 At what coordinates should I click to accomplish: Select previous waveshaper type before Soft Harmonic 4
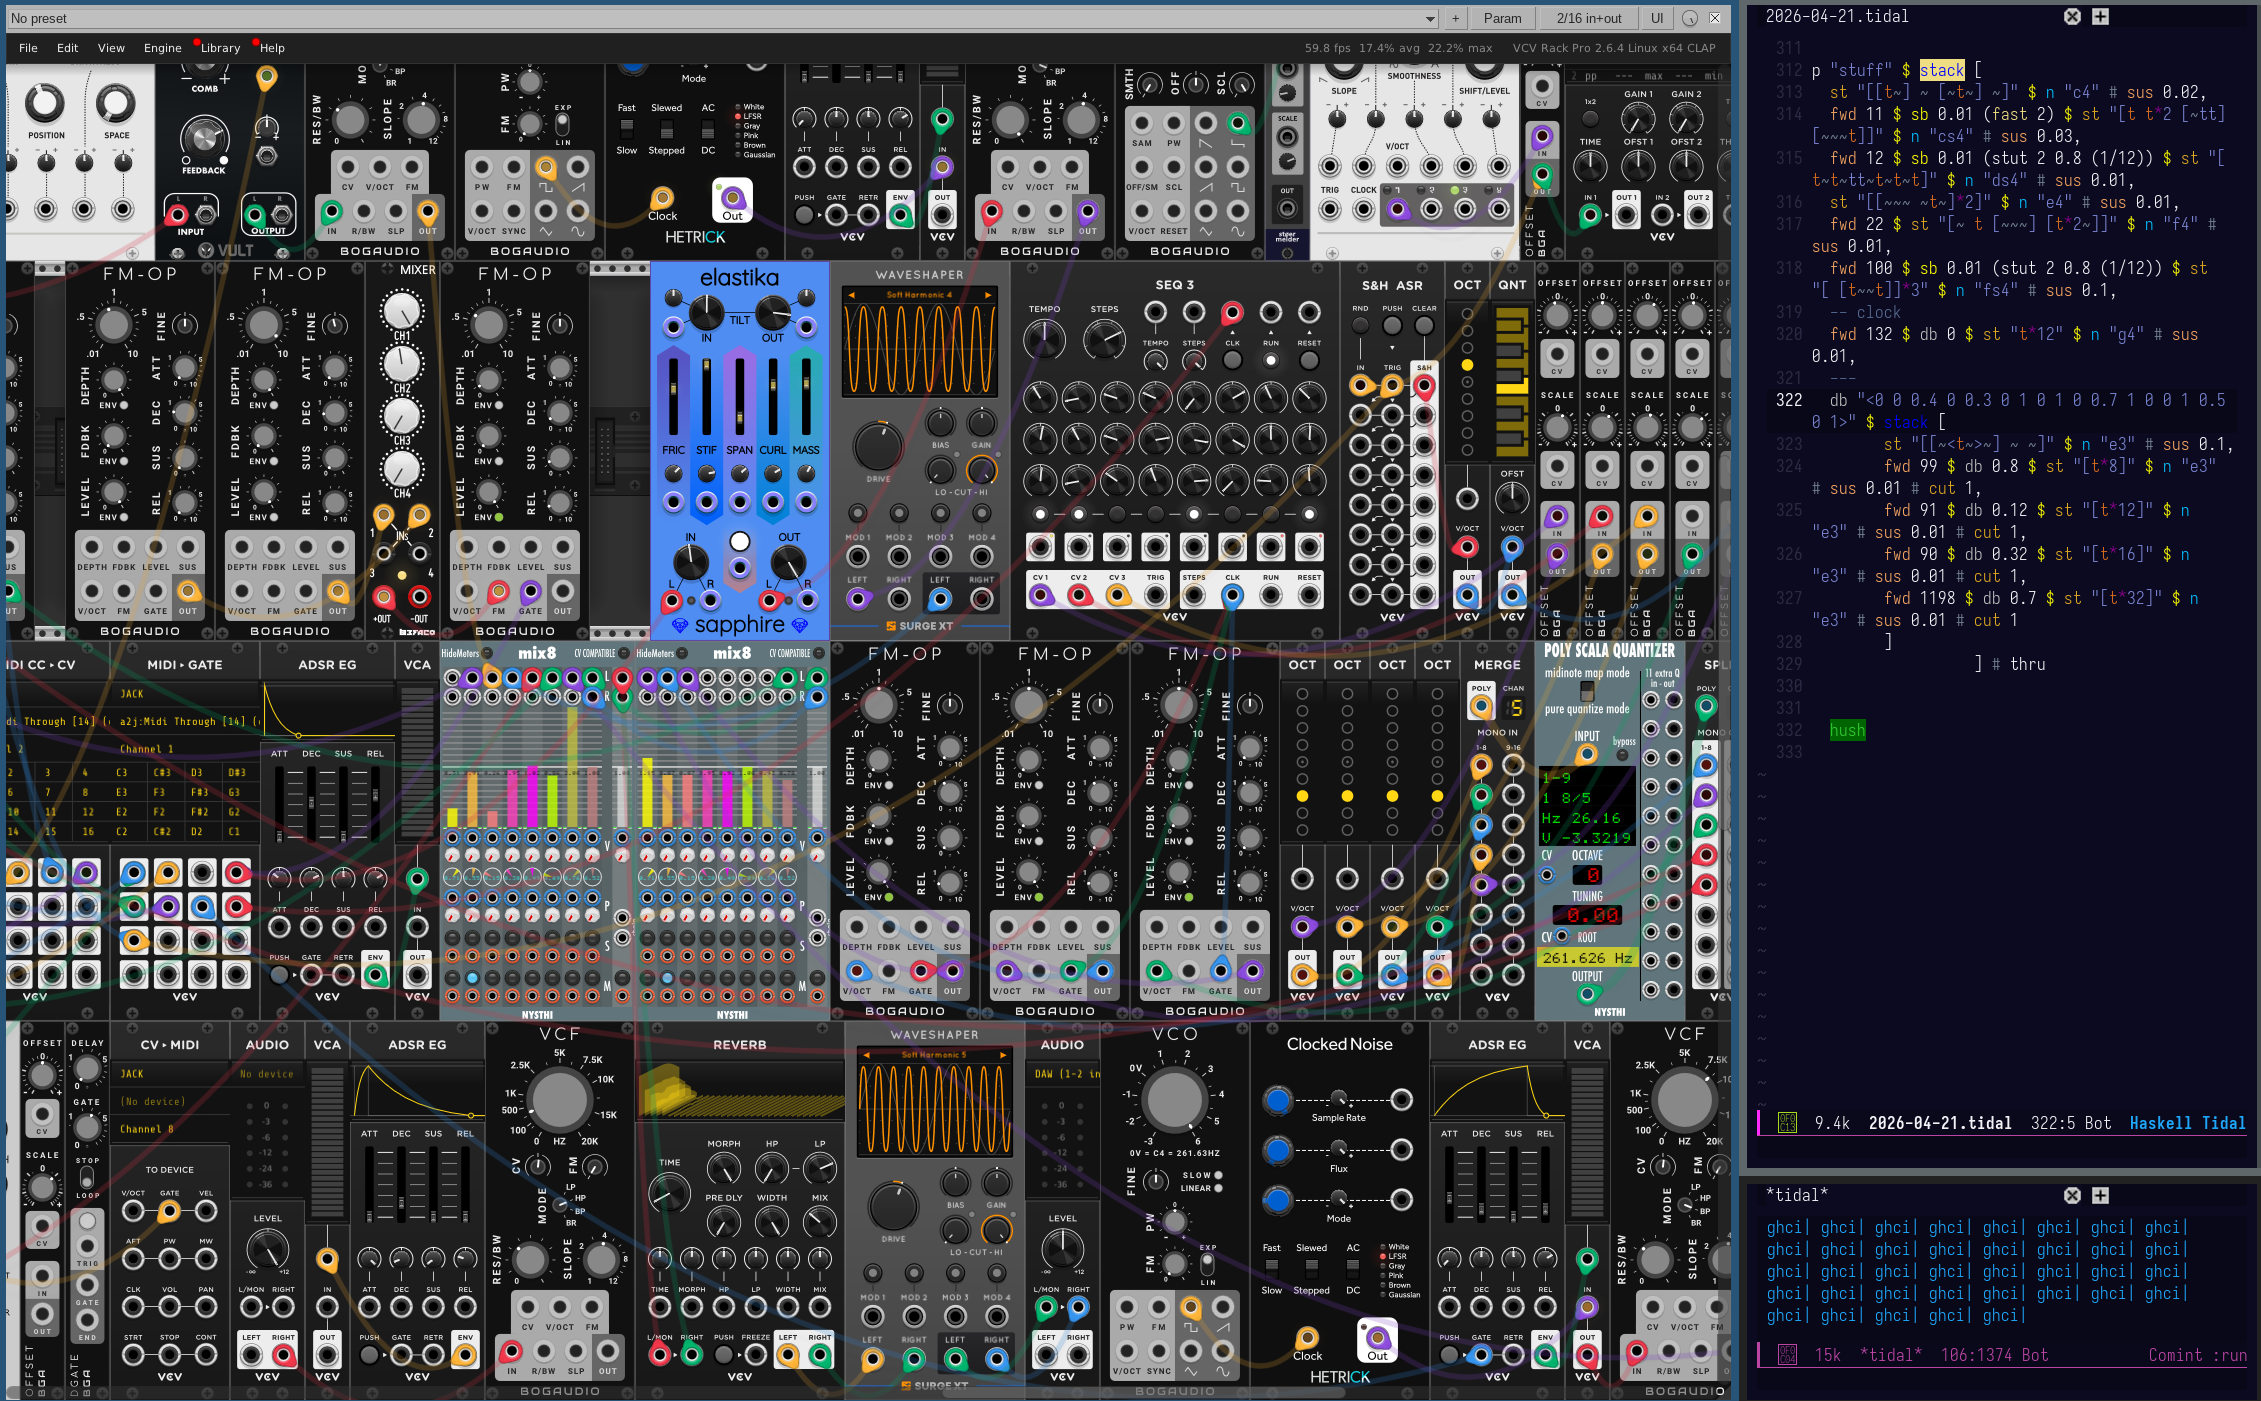click(851, 295)
